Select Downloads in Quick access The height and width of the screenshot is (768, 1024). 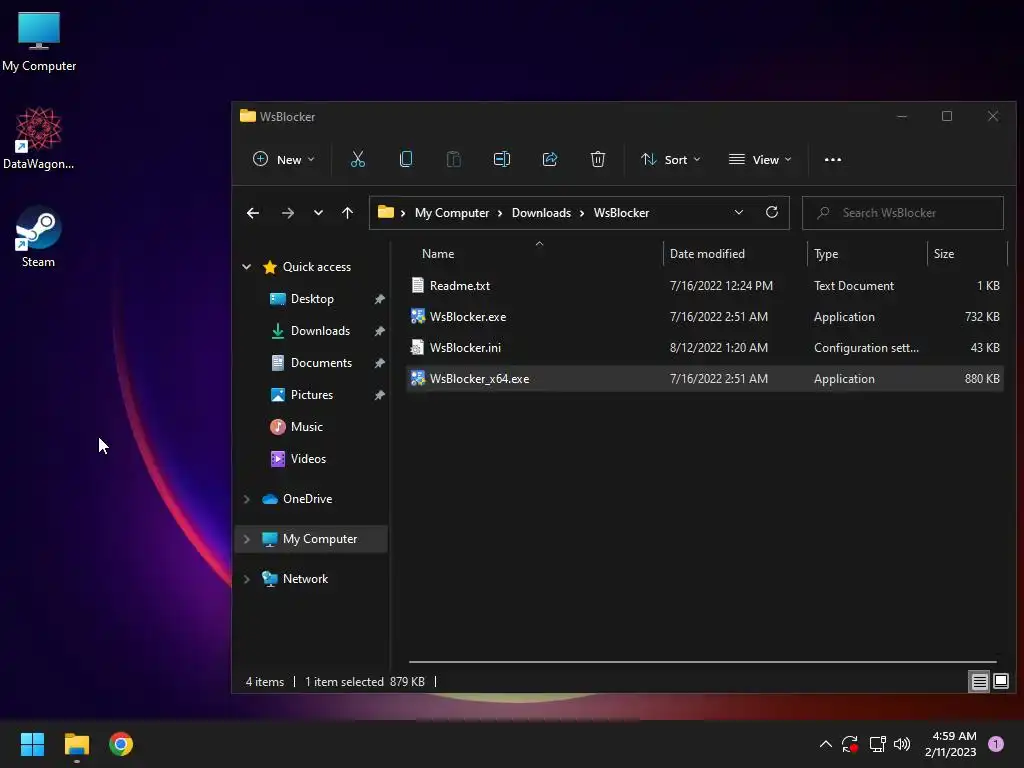click(x=320, y=330)
